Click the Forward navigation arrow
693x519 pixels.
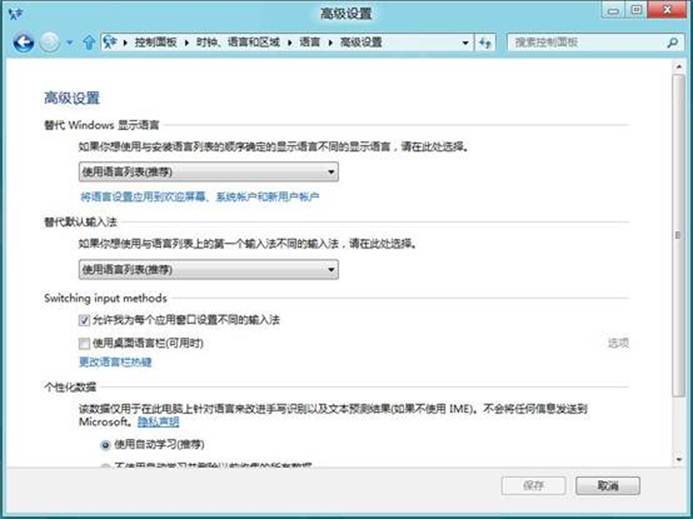tap(50, 42)
